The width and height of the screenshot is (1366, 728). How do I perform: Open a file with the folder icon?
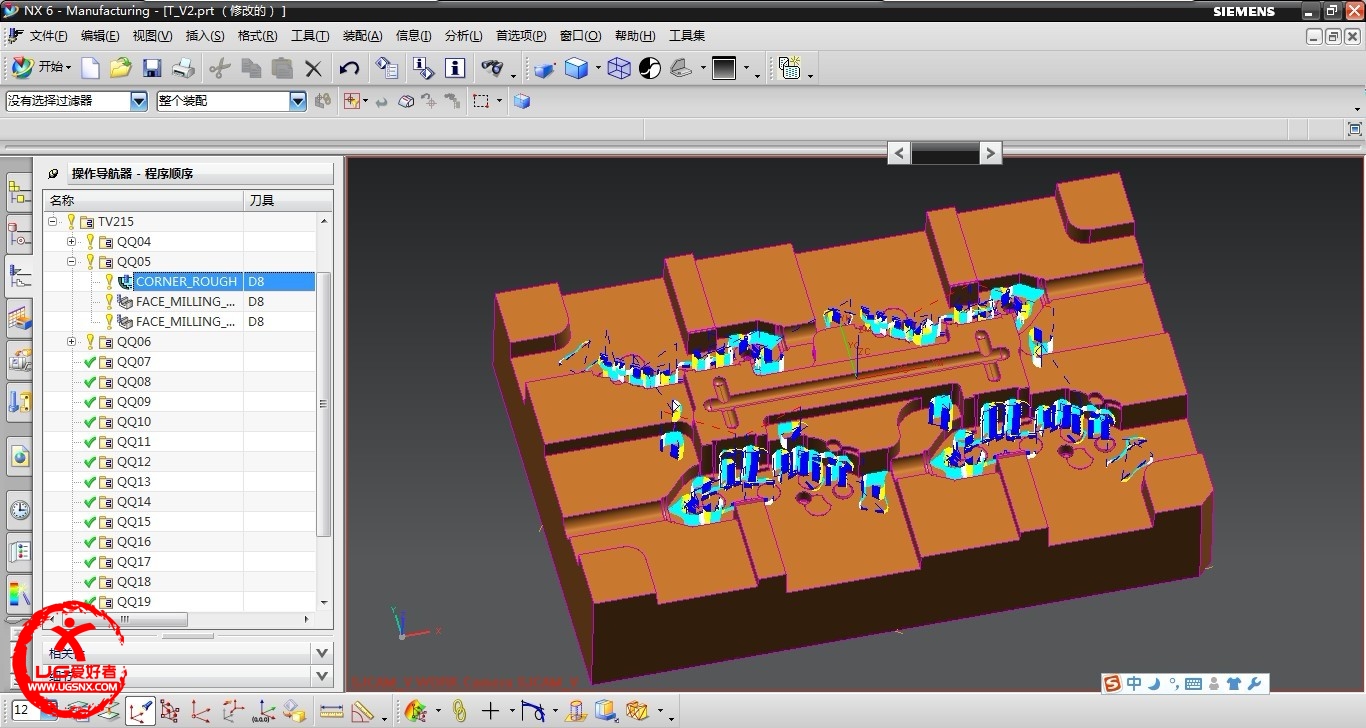[121, 68]
